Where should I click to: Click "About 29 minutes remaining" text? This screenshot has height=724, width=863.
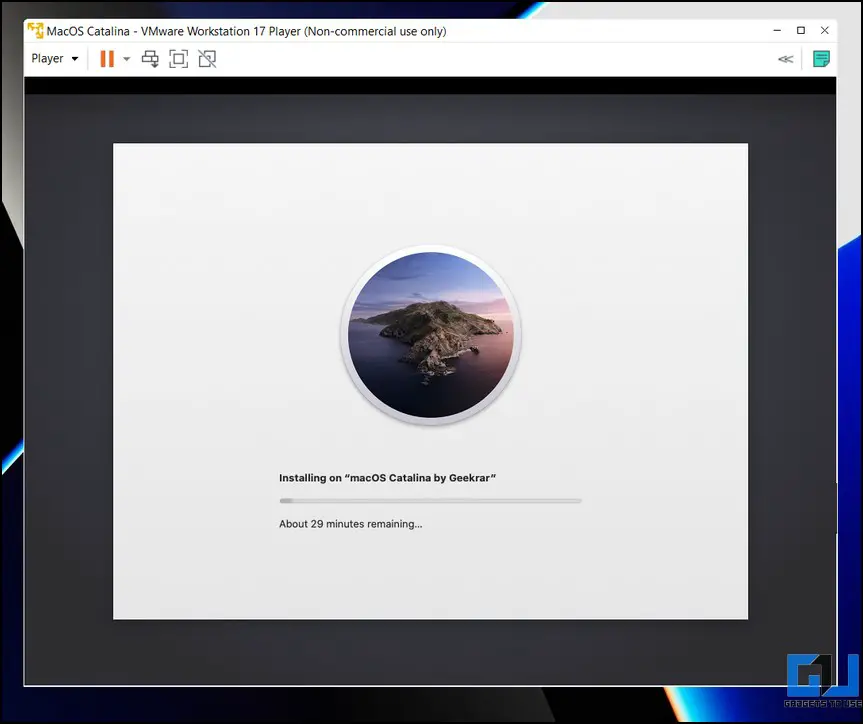pyautogui.click(x=350, y=524)
